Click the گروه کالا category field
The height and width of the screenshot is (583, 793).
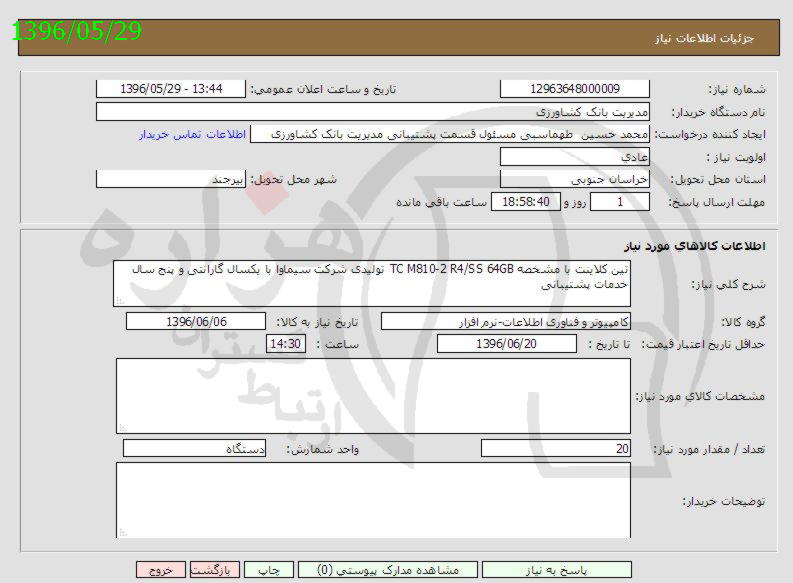(x=506, y=322)
